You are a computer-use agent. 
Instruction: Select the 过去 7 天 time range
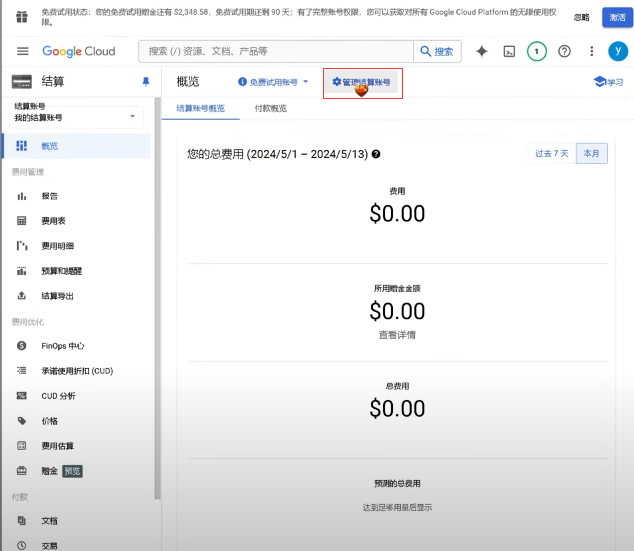pyautogui.click(x=552, y=154)
